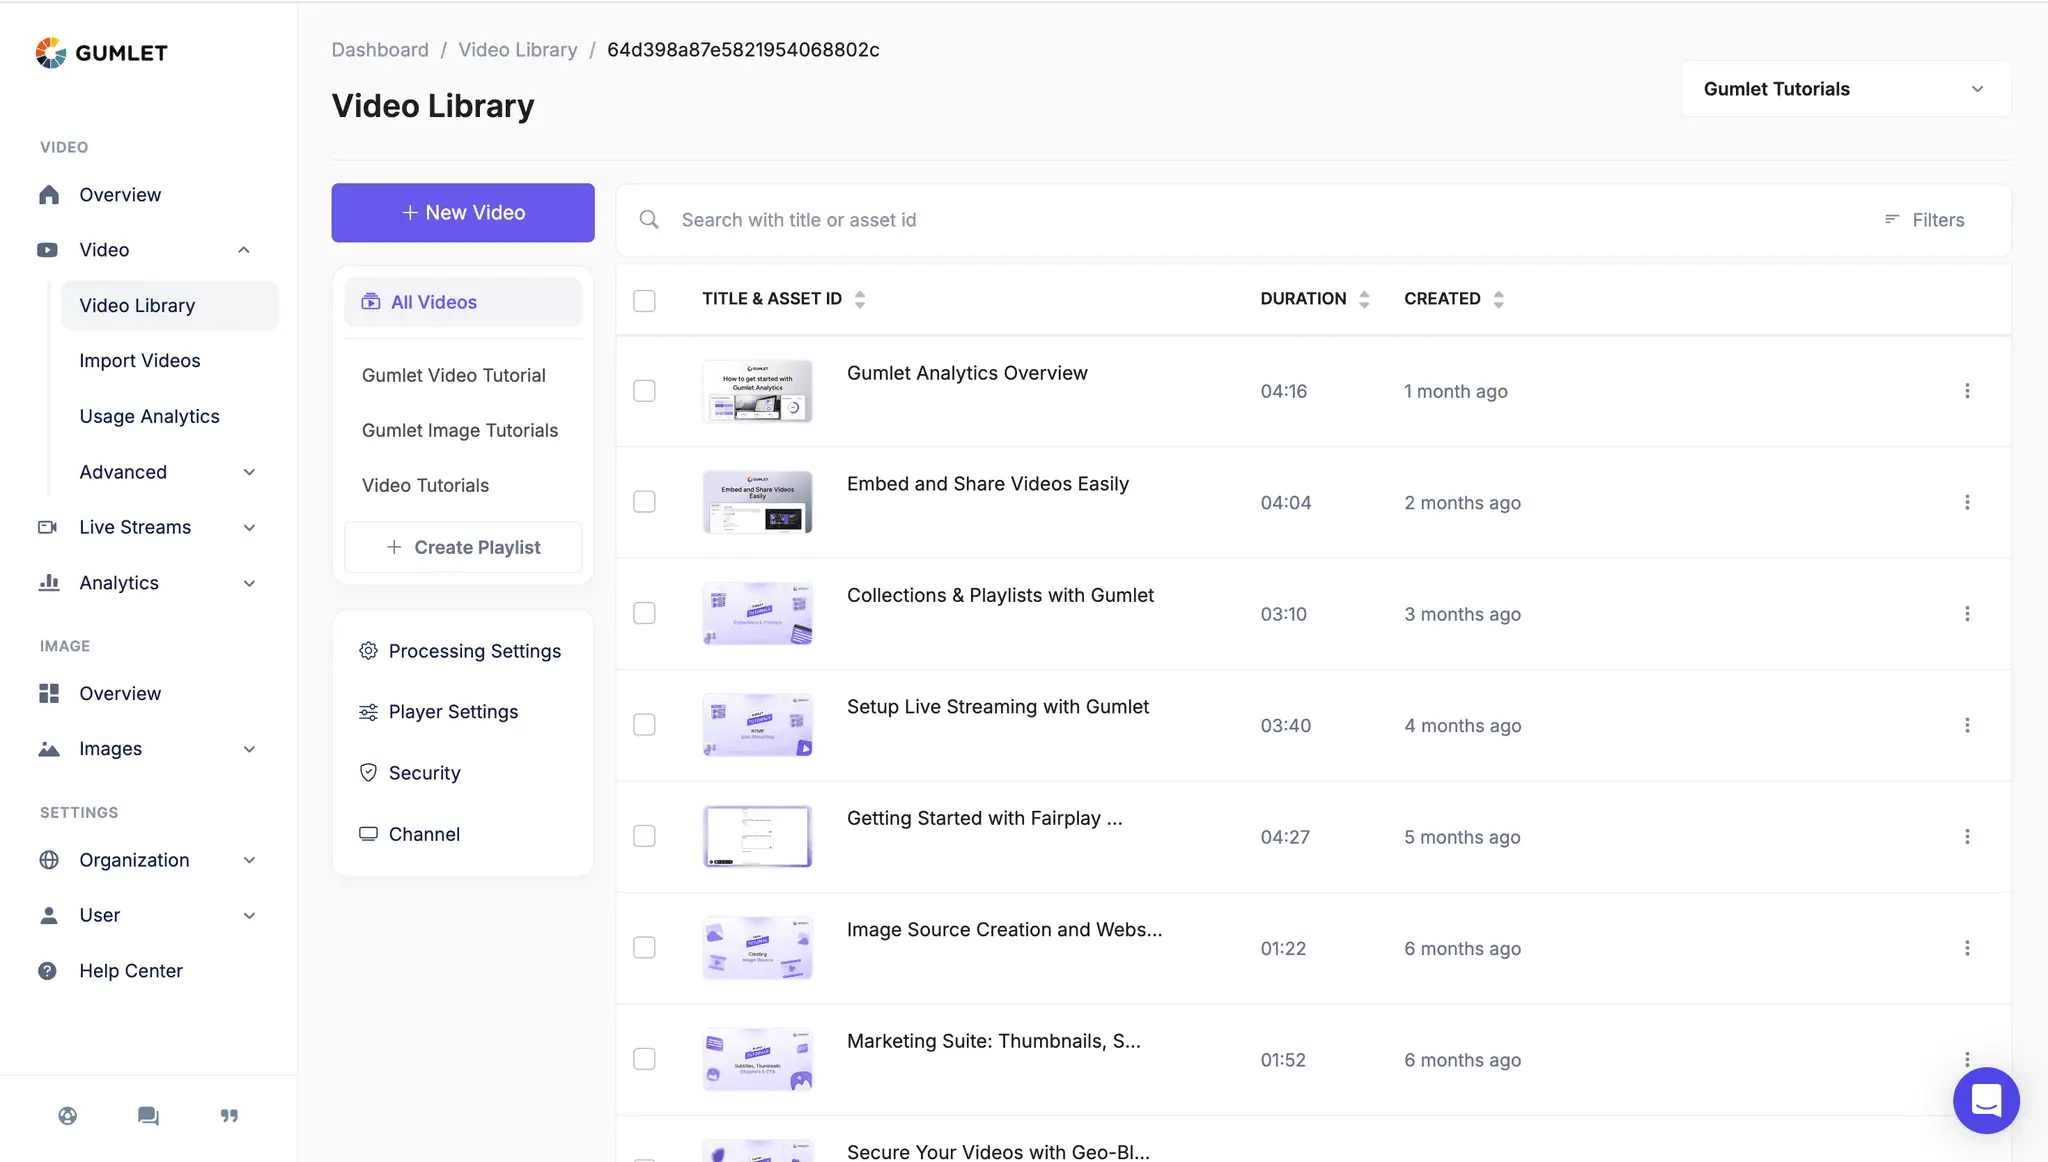Click the live streams camera icon
Viewport: 2048px width, 1162px height.
pos(47,527)
